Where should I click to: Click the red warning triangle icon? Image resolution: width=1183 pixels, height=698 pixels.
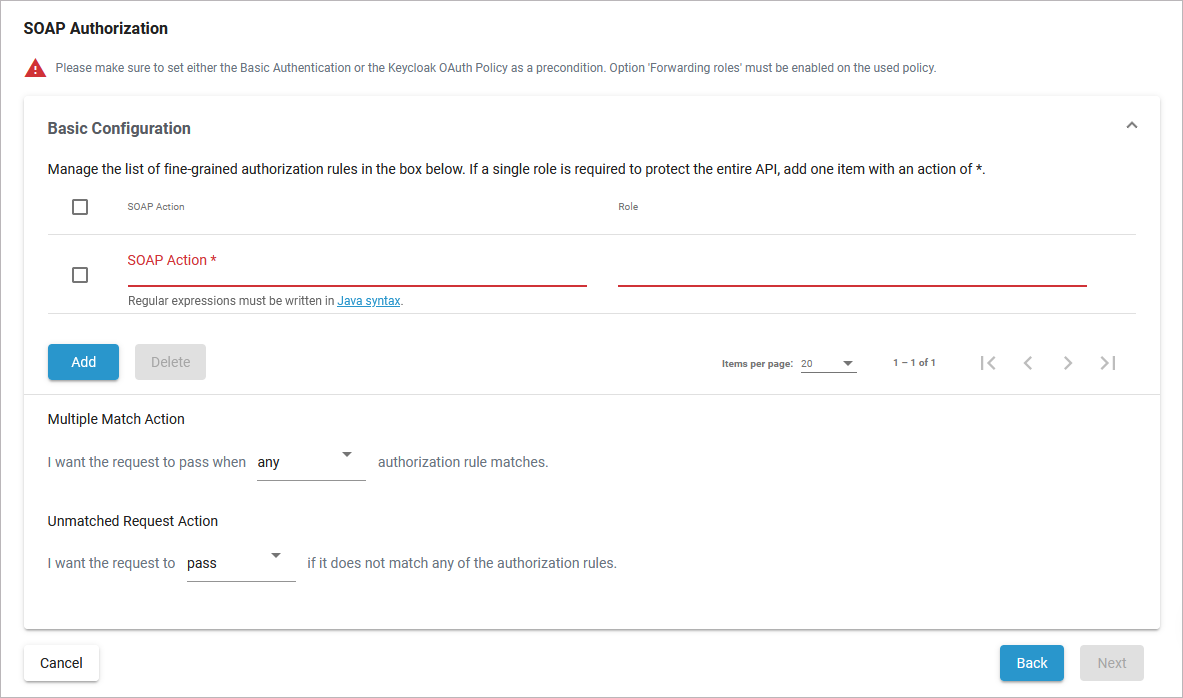click(35, 67)
